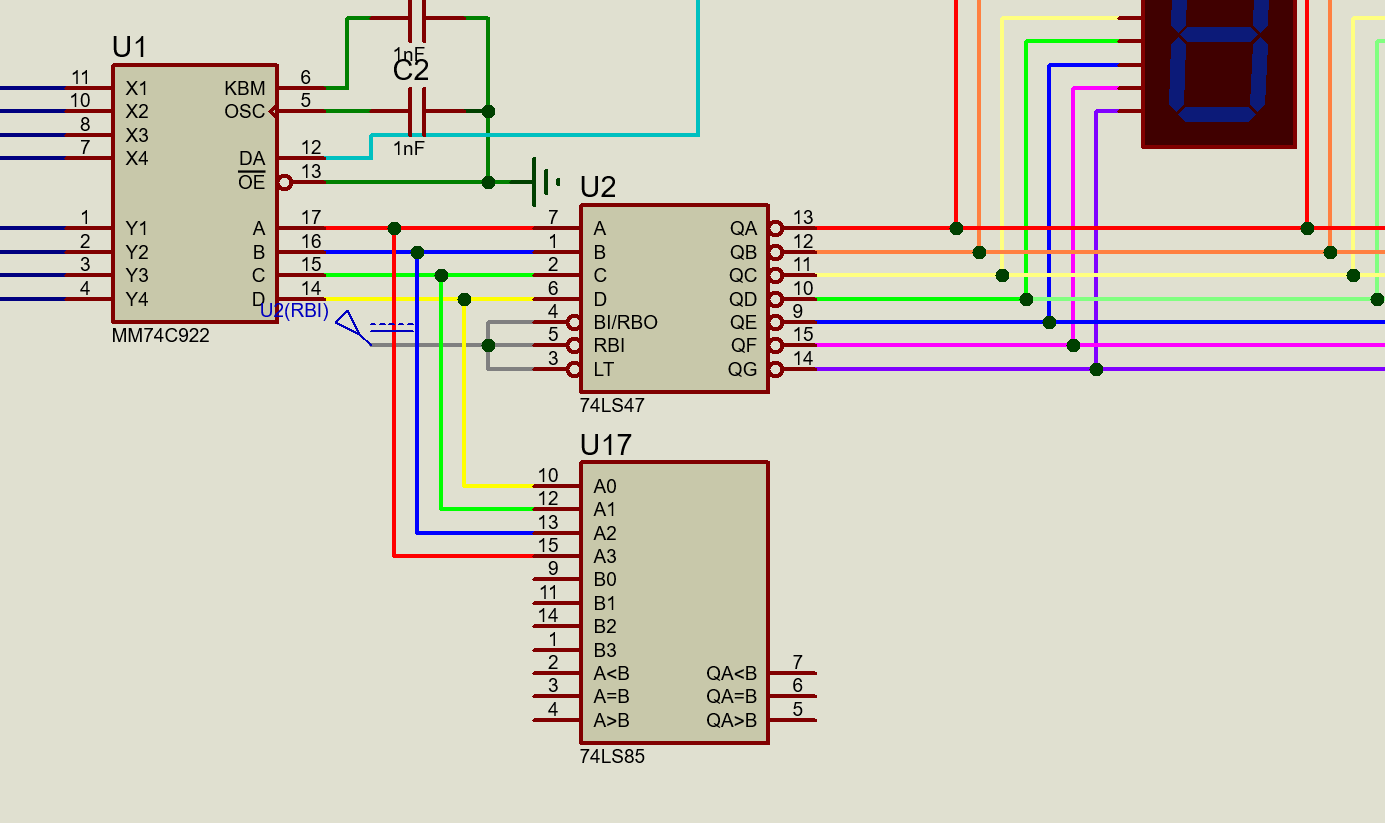Screen dimensions: 1385x823
Task: Click the inverted OE pin bubble on U1
Action: 285,182
